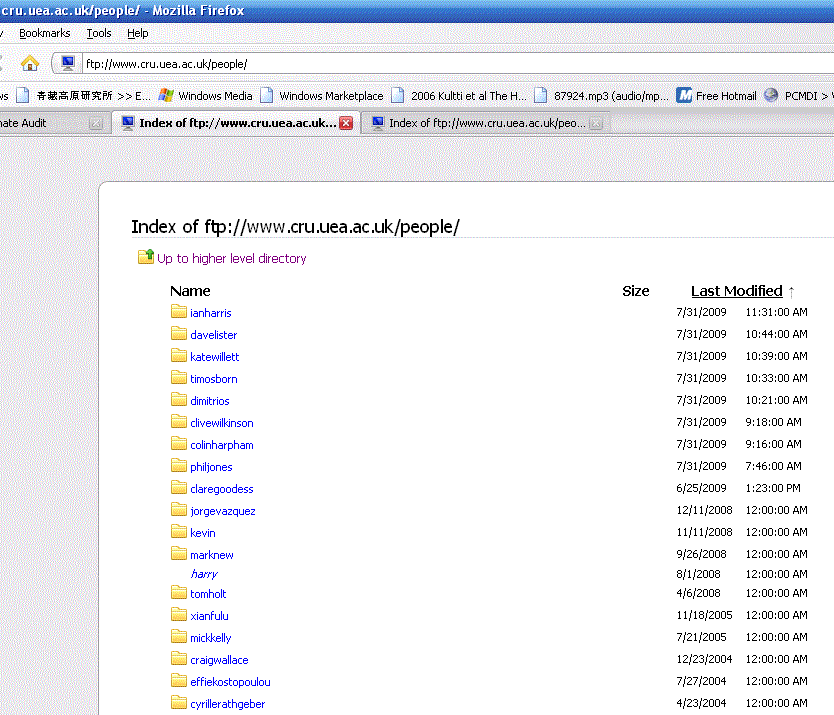
Task: Click the Up to higher level directory icon
Action: coord(146,258)
